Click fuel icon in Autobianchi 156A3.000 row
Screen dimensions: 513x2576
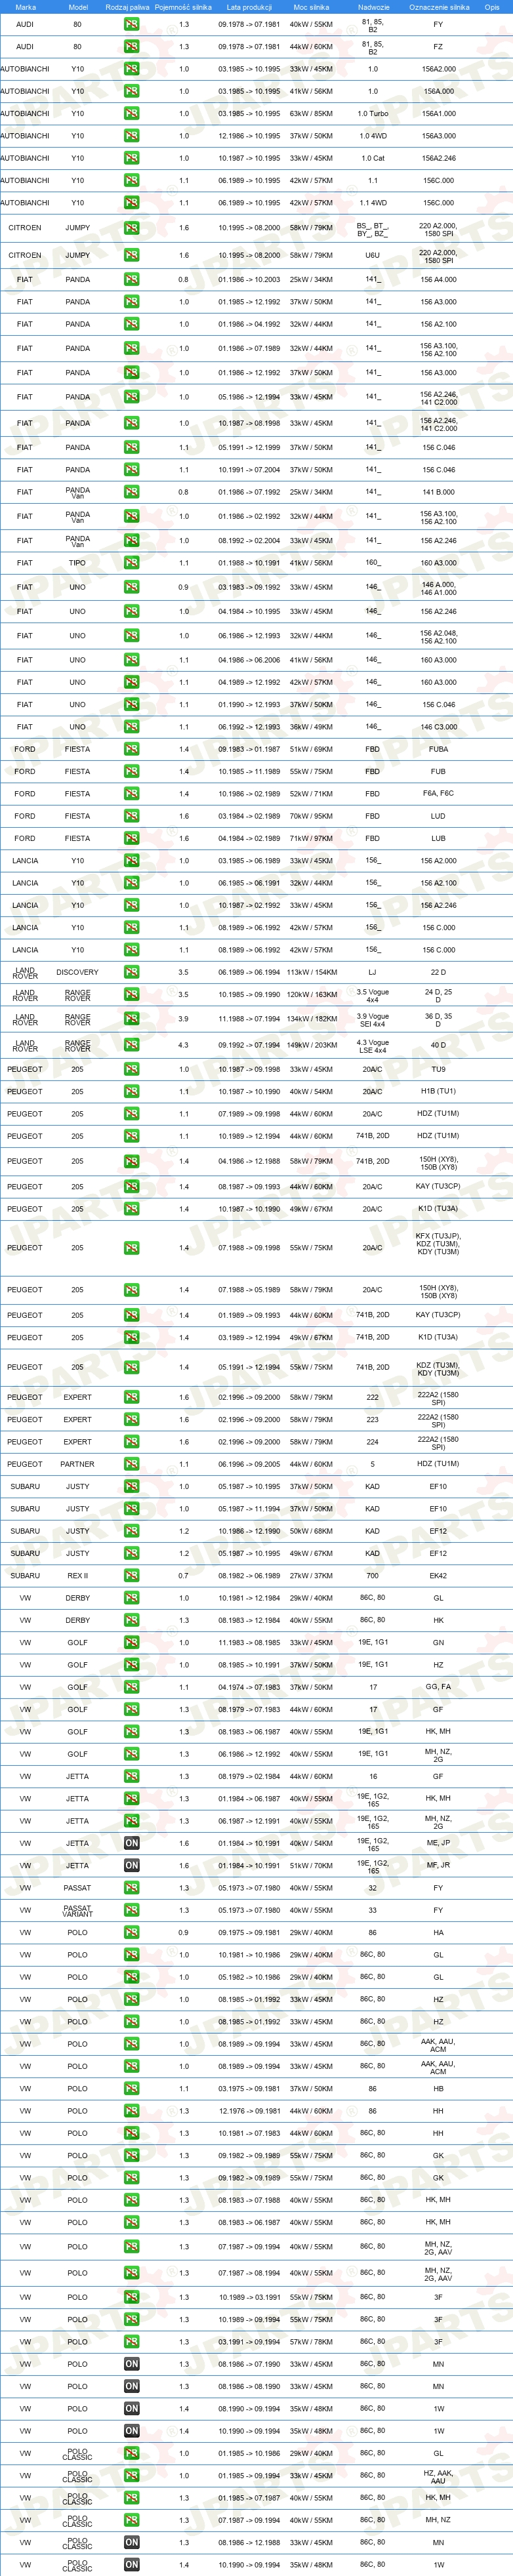[x=131, y=136]
